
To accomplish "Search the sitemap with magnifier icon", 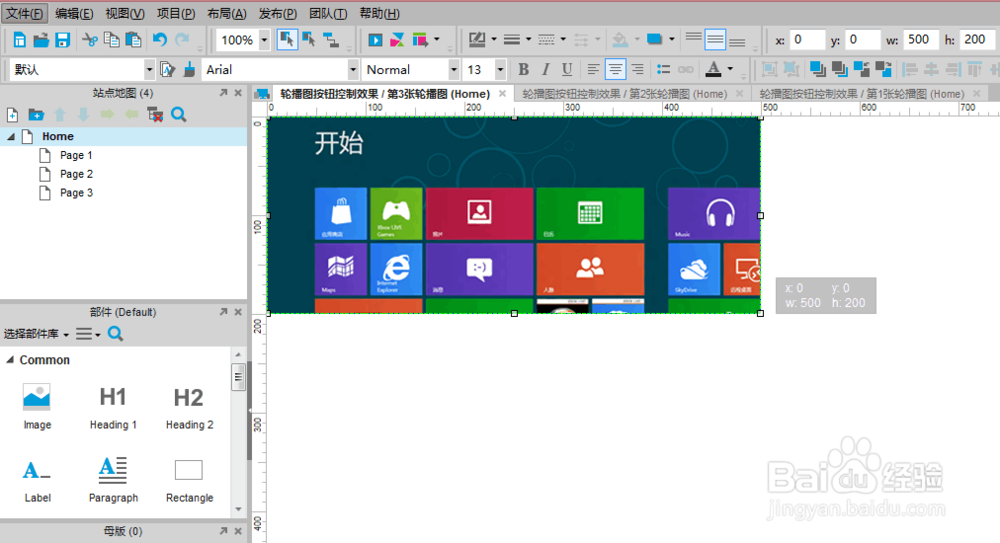I will (x=179, y=115).
